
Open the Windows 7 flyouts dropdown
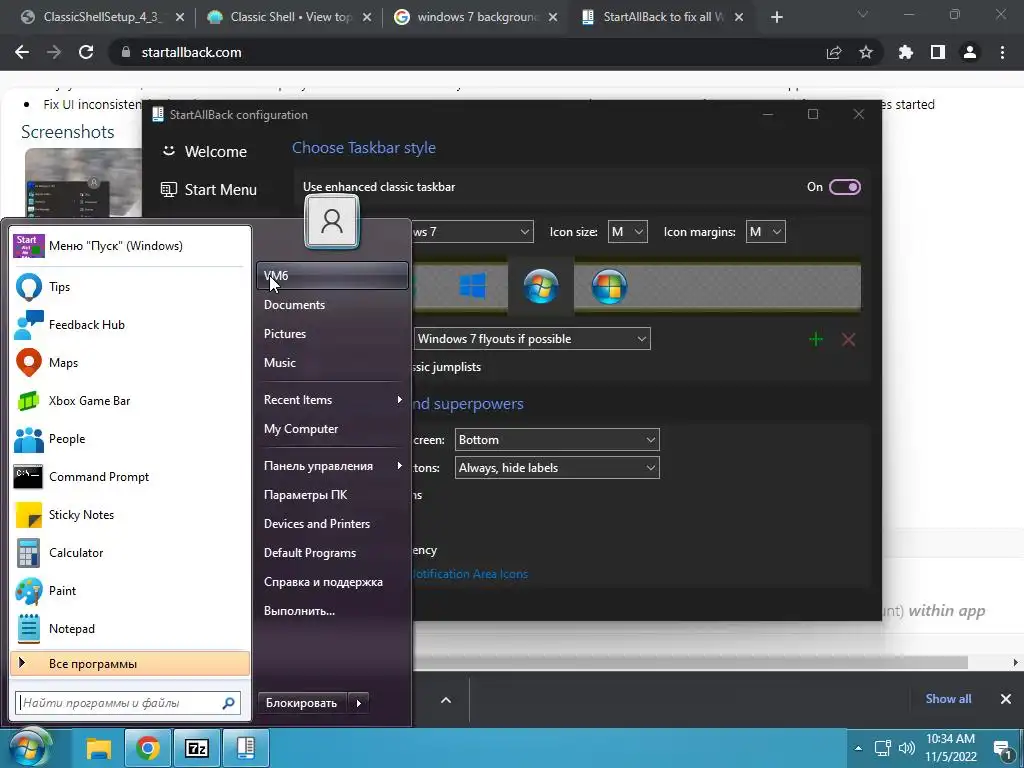532,339
